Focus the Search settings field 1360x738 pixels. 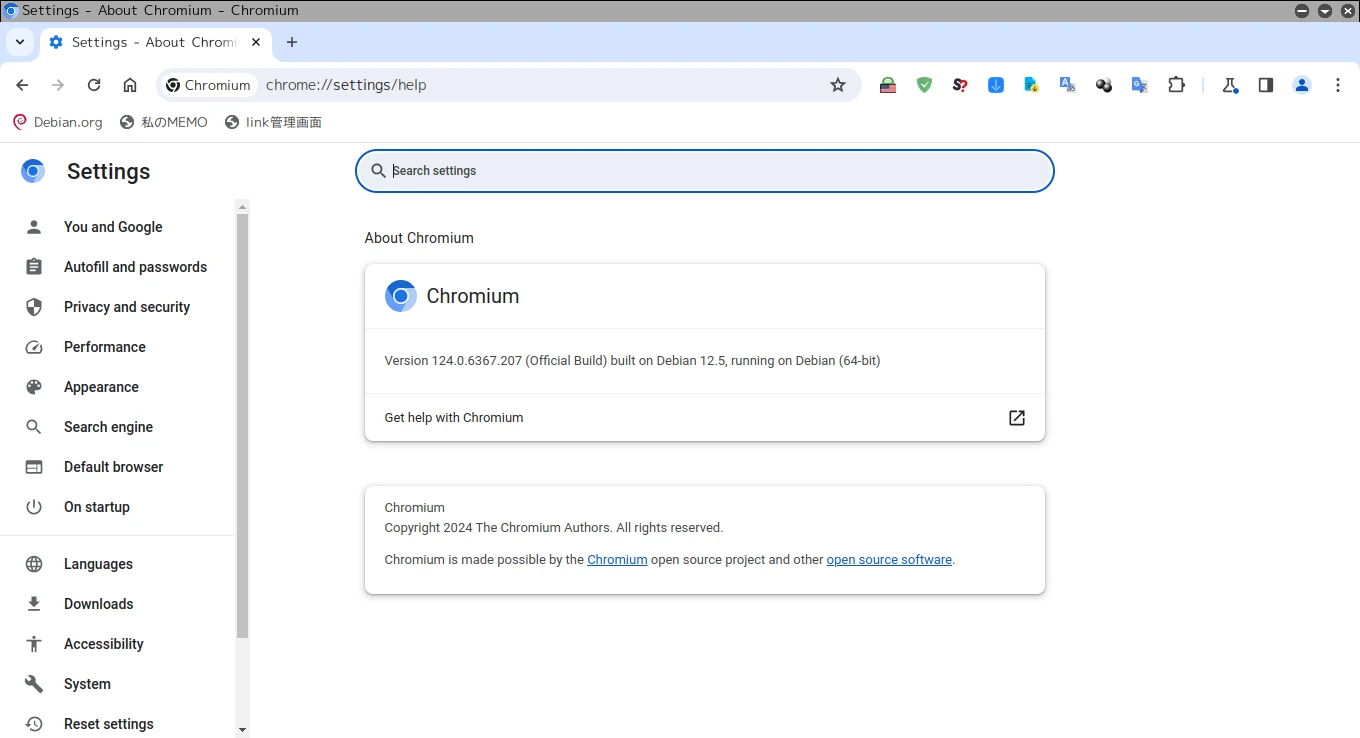tap(704, 171)
